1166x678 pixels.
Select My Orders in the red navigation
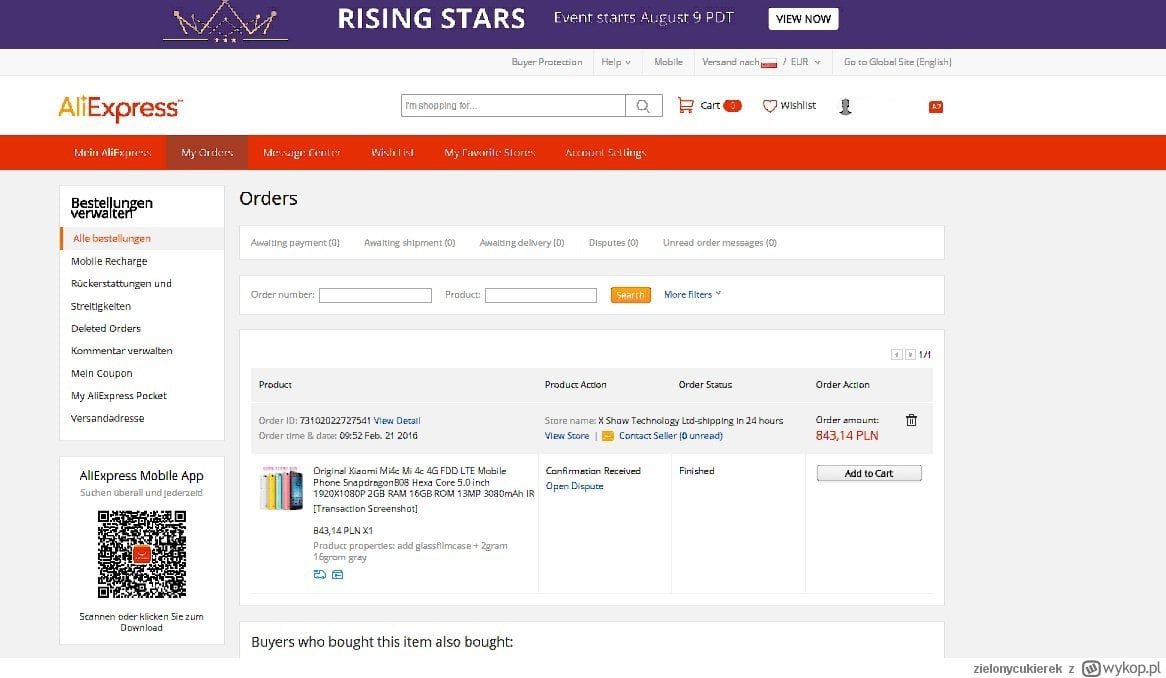(207, 152)
